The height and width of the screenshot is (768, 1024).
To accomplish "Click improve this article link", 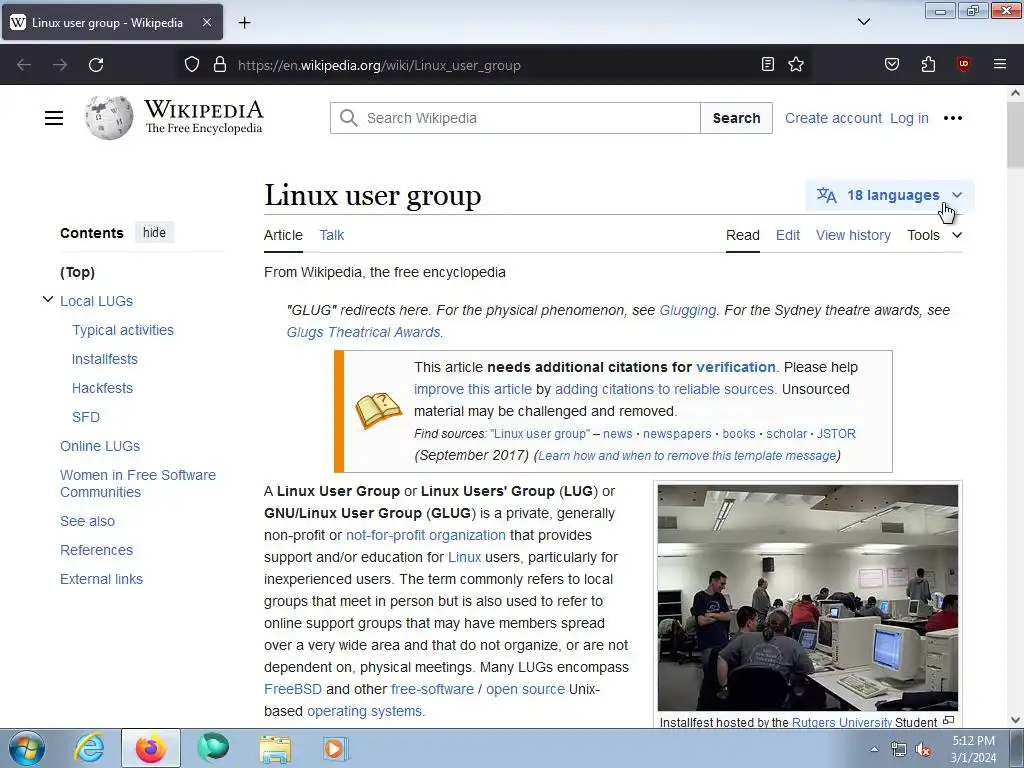I will pos(473,389).
